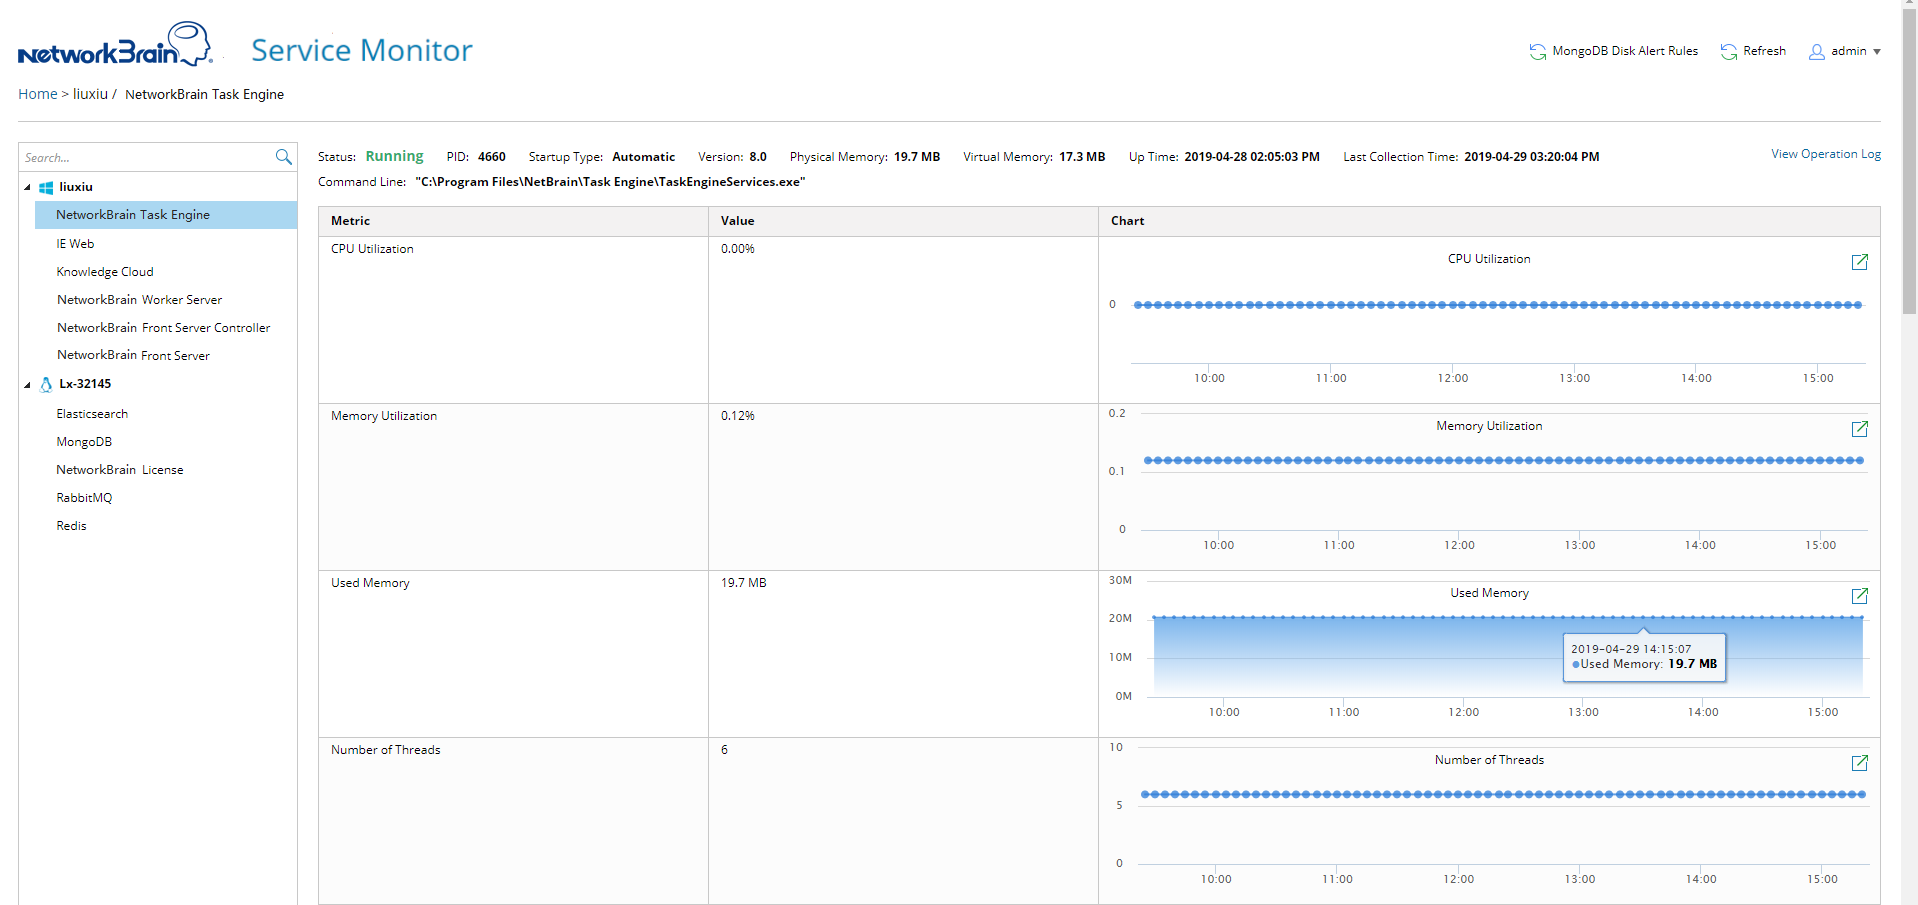
Task: Select Knowledge Cloud service
Action: [105, 272]
